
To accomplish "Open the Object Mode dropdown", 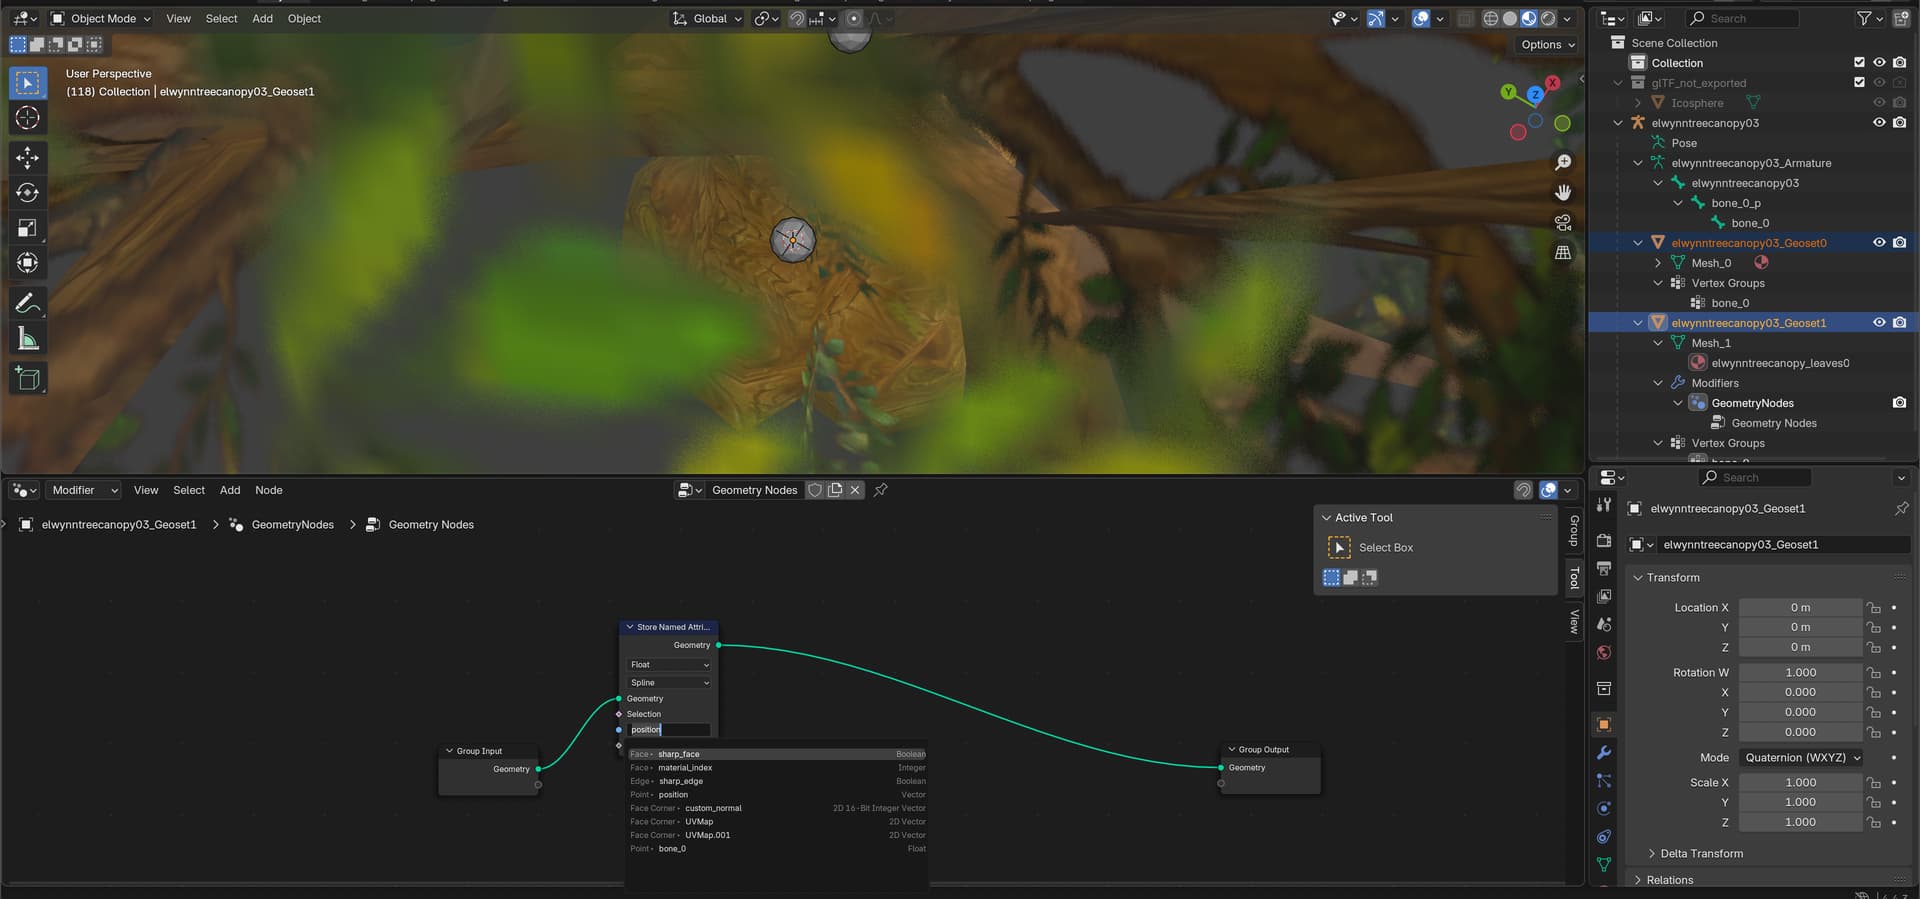I will pyautogui.click(x=101, y=18).
